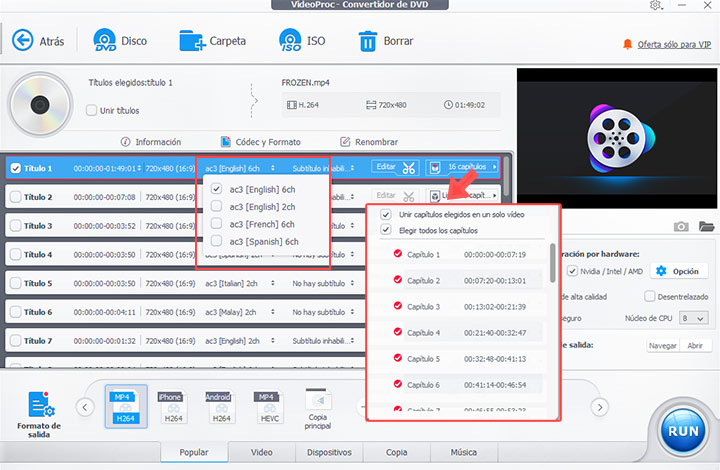This screenshot has height=470, width=720.
Task: Open the Disco DVD icon
Action: pos(105,40)
